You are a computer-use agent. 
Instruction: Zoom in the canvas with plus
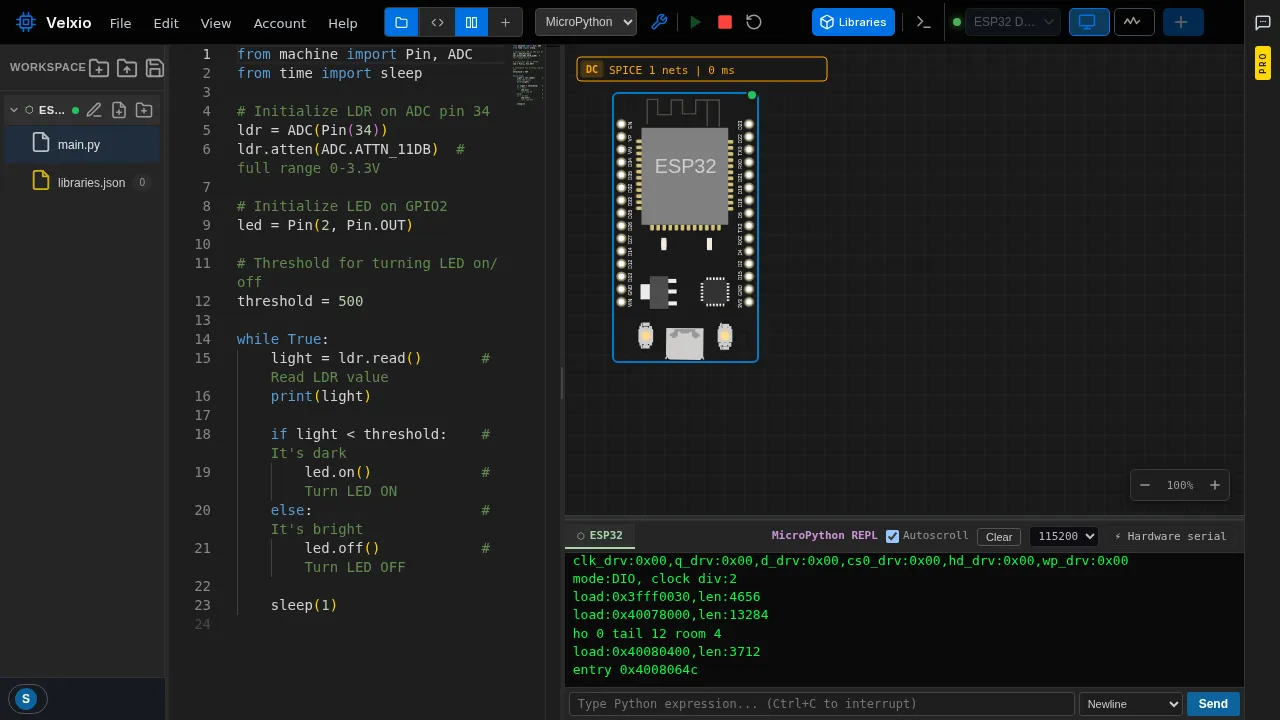[x=1215, y=485]
